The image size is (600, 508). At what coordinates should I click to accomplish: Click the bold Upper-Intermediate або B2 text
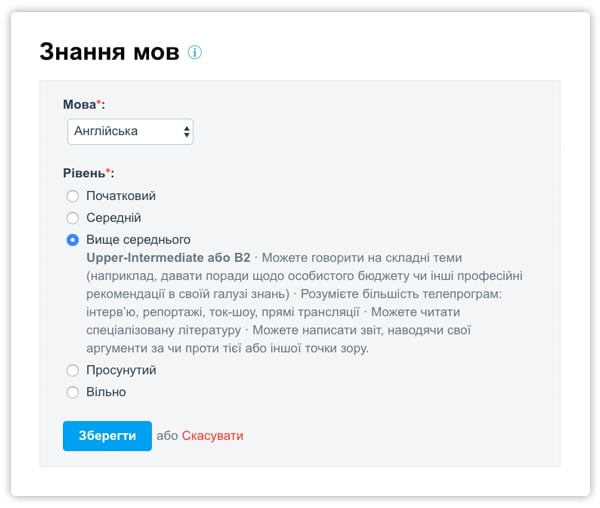[x=168, y=257]
